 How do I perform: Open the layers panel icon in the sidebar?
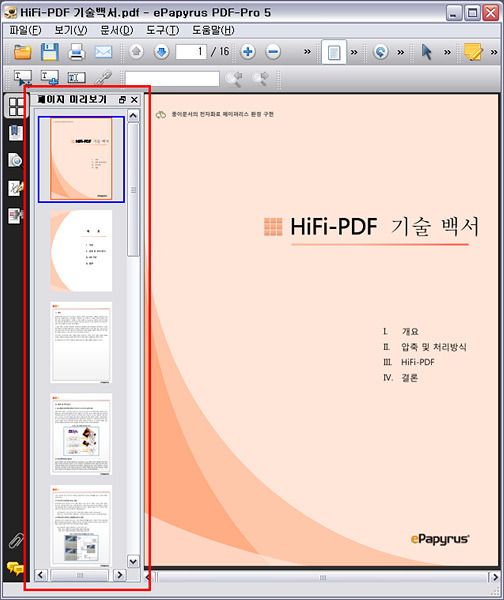pyautogui.click(x=15, y=215)
